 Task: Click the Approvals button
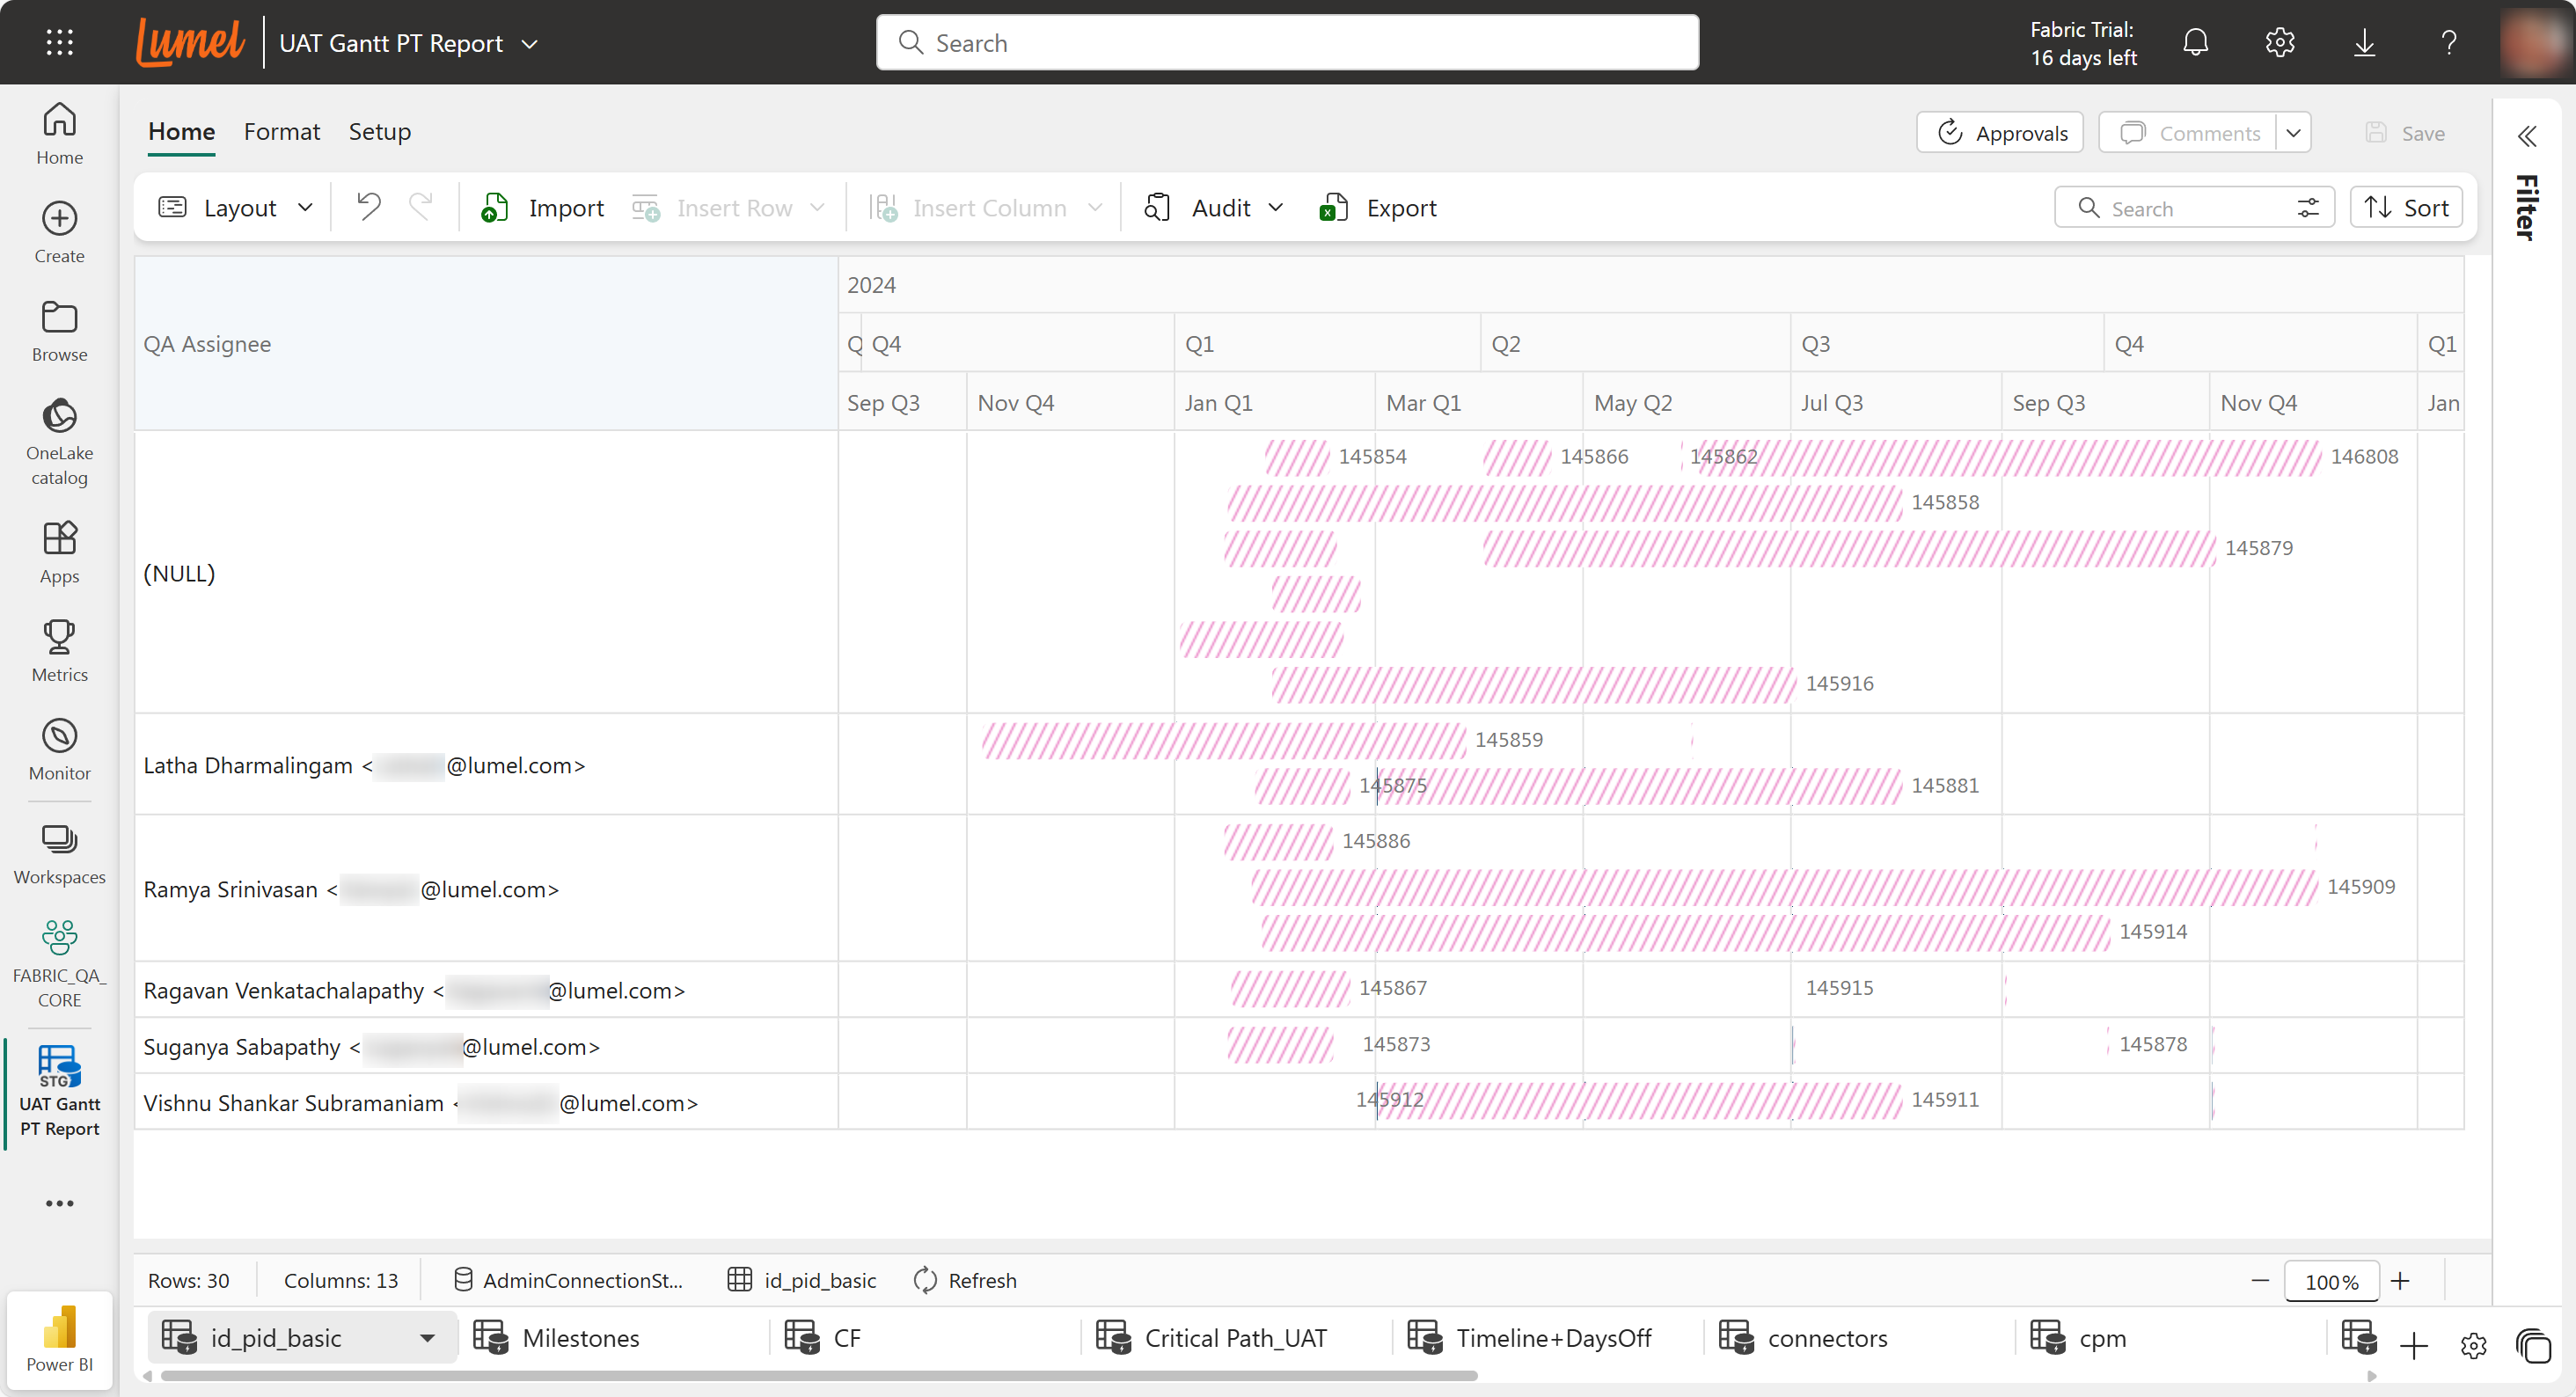click(x=2000, y=133)
